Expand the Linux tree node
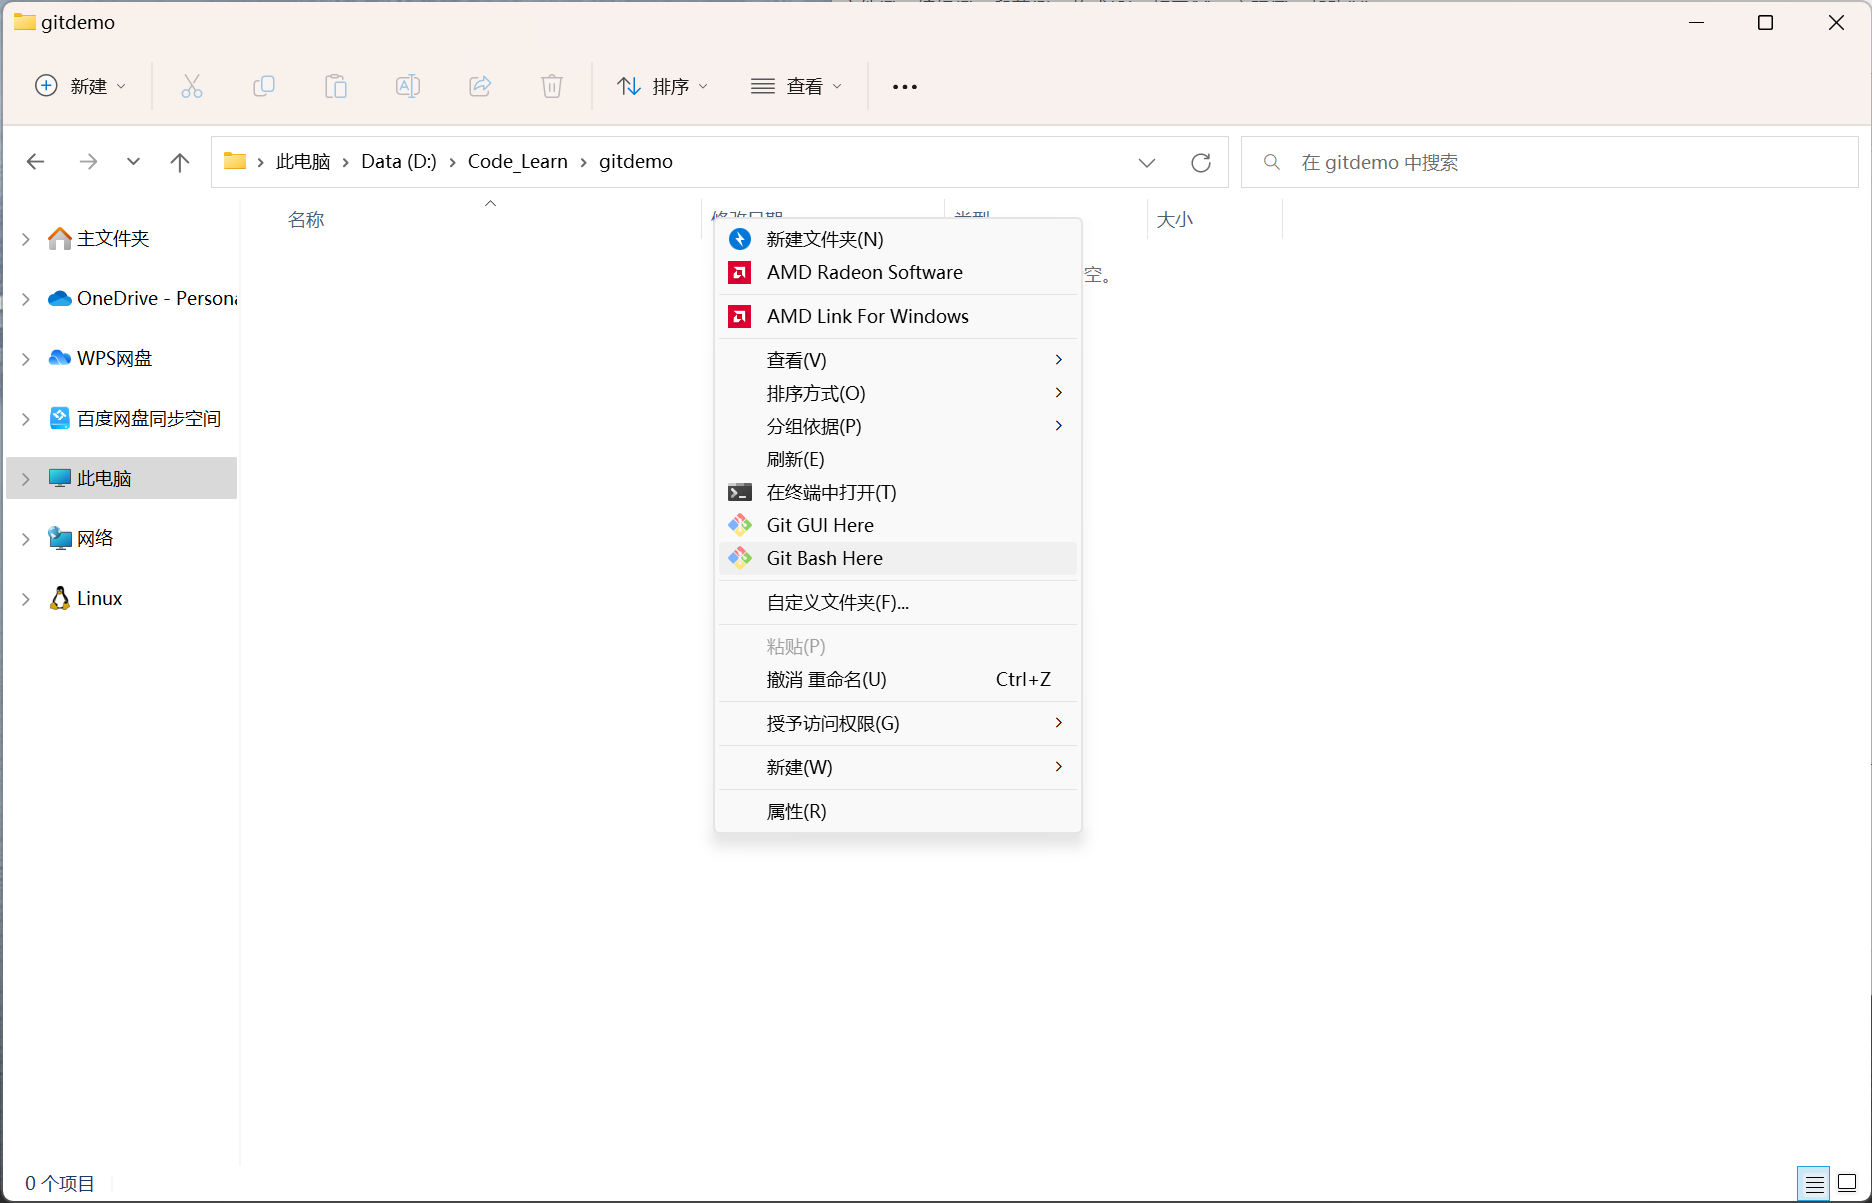This screenshot has width=1872, height=1203. click(26, 599)
